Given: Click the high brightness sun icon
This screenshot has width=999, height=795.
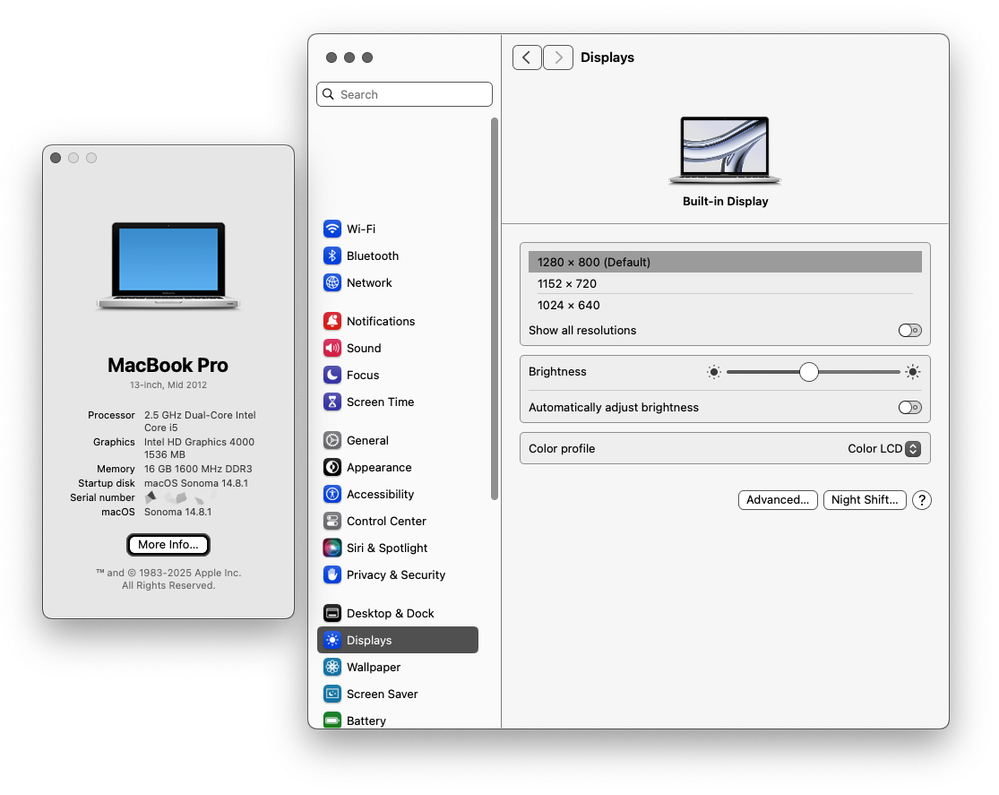Looking at the screenshot, I should coord(912,372).
